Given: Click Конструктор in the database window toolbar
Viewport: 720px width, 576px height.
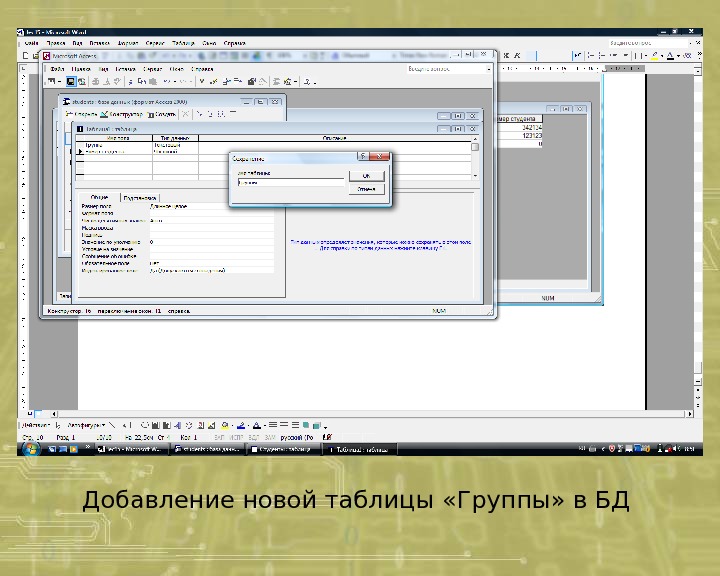Looking at the screenshot, I should click(121, 114).
